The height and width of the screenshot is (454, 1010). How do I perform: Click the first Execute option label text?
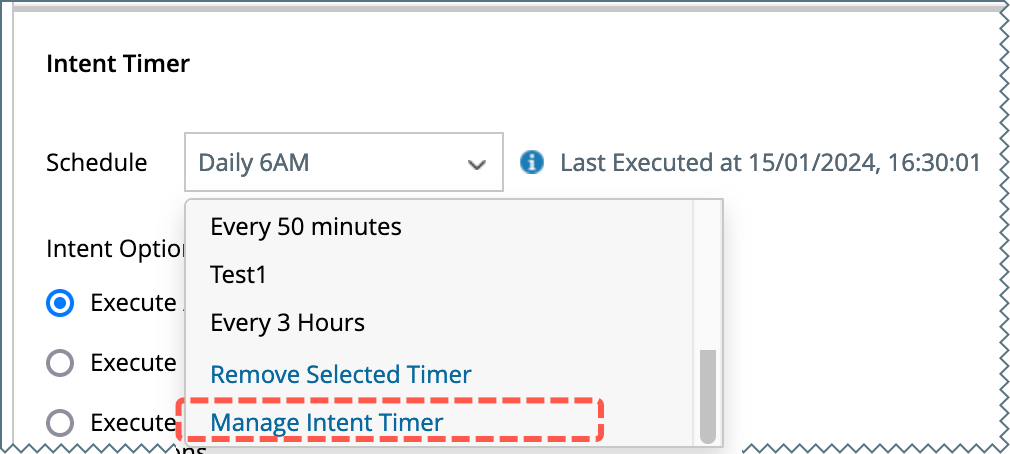click(x=133, y=303)
